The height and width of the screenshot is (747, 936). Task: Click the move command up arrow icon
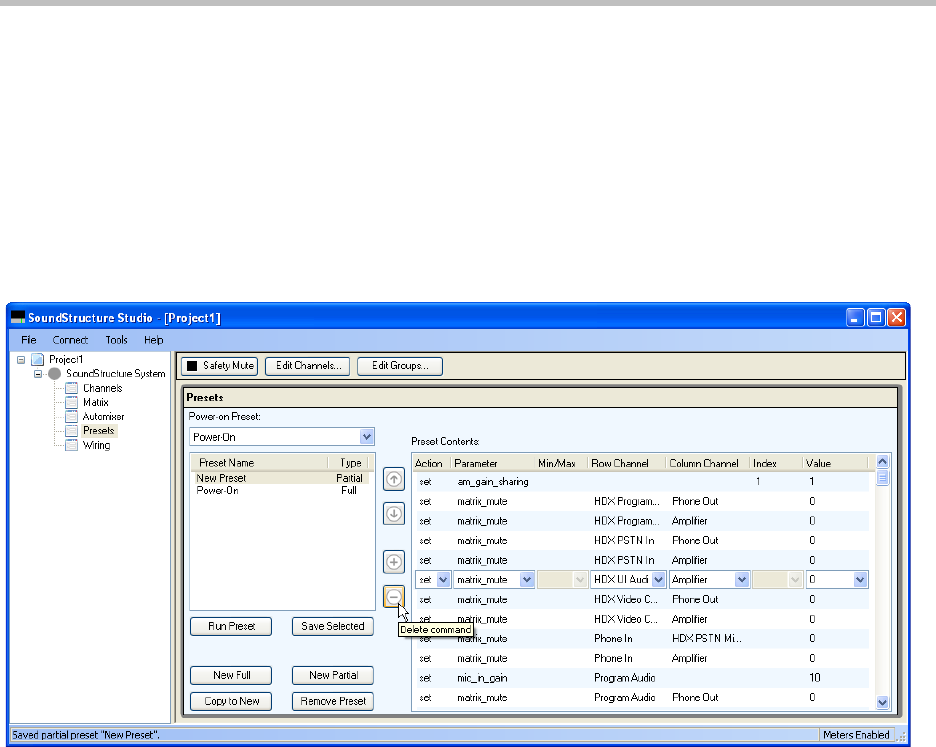[x=394, y=480]
